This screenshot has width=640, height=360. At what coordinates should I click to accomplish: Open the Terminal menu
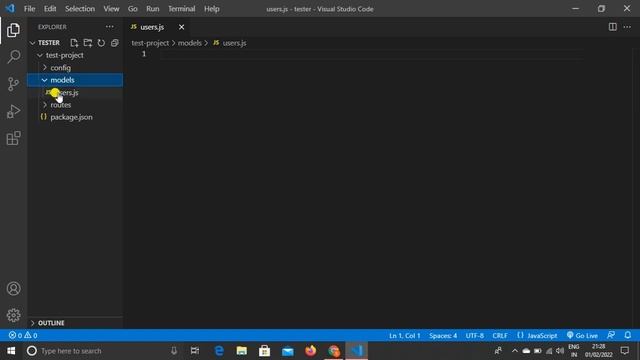point(182,9)
